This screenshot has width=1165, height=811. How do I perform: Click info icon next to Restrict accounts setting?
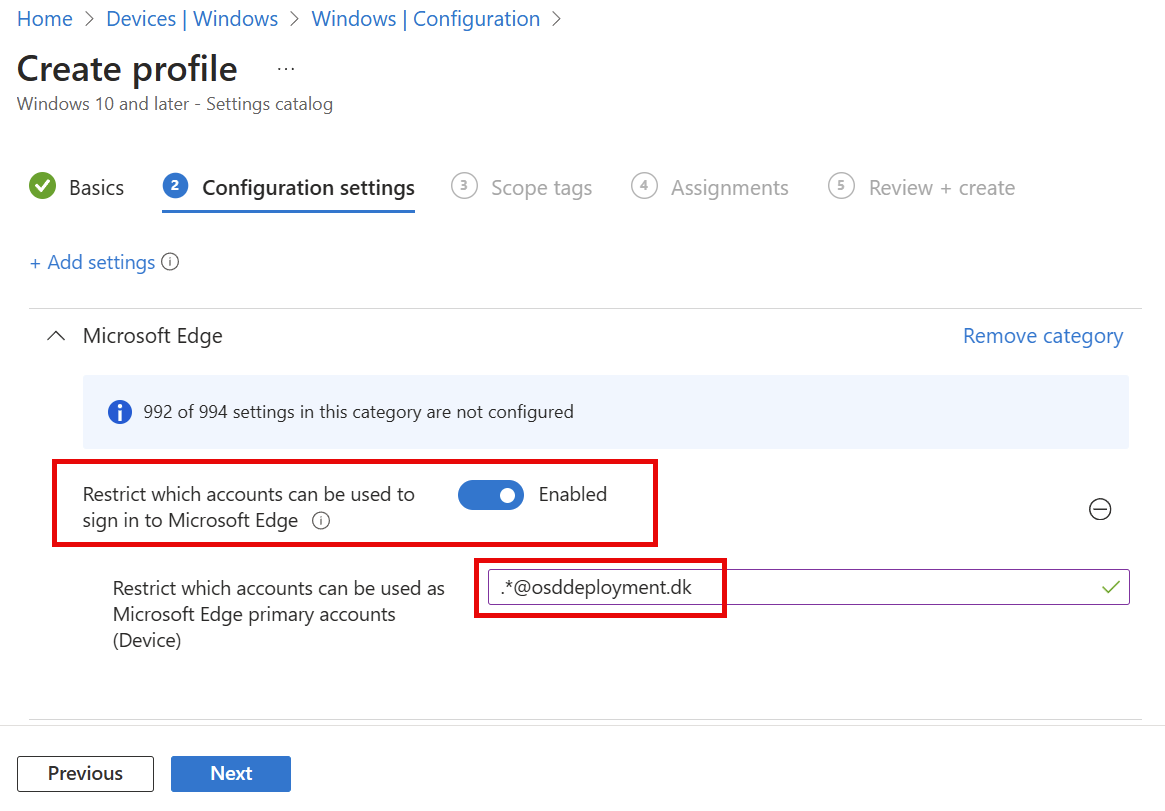click(321, 520)
